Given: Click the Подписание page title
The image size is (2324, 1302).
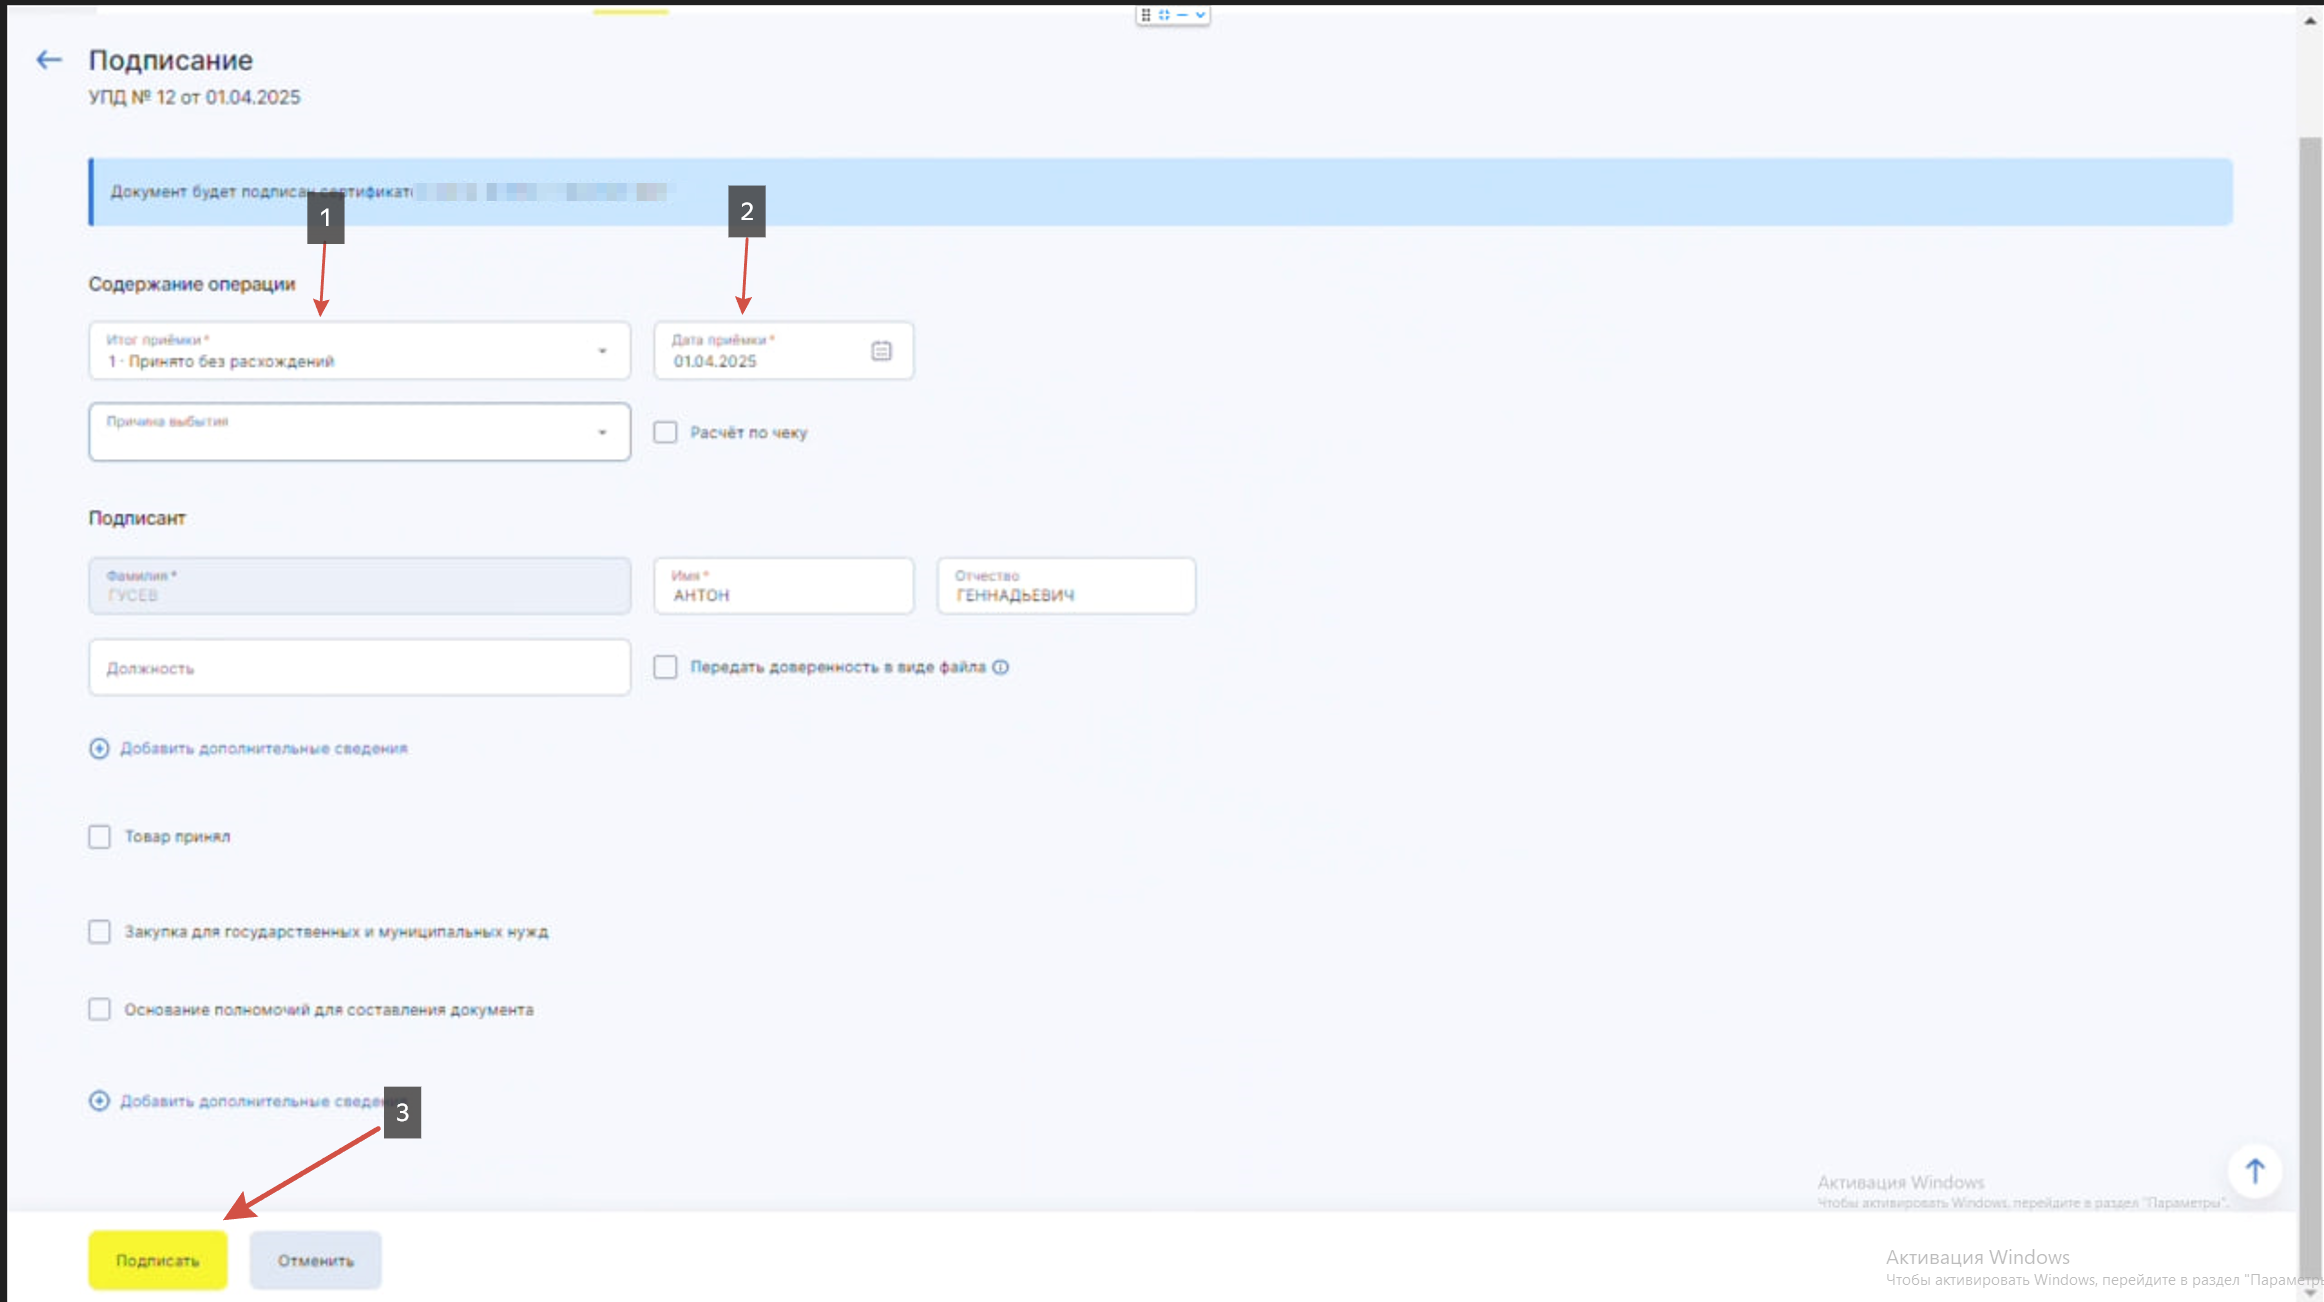Looking at the screenshot, I should click(x=171, y=60).
